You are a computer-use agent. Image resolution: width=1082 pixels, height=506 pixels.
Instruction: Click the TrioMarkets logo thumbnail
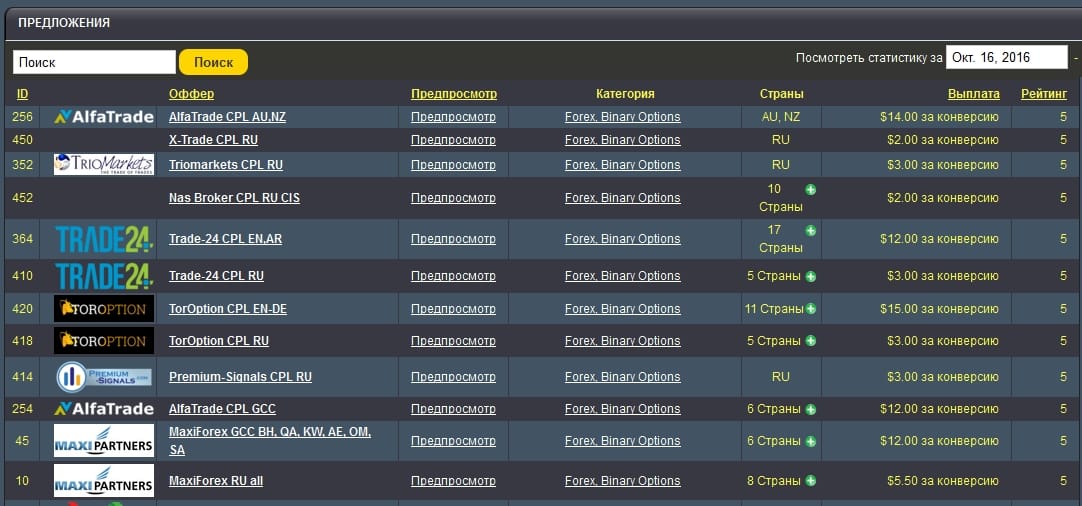click(104, 164)
